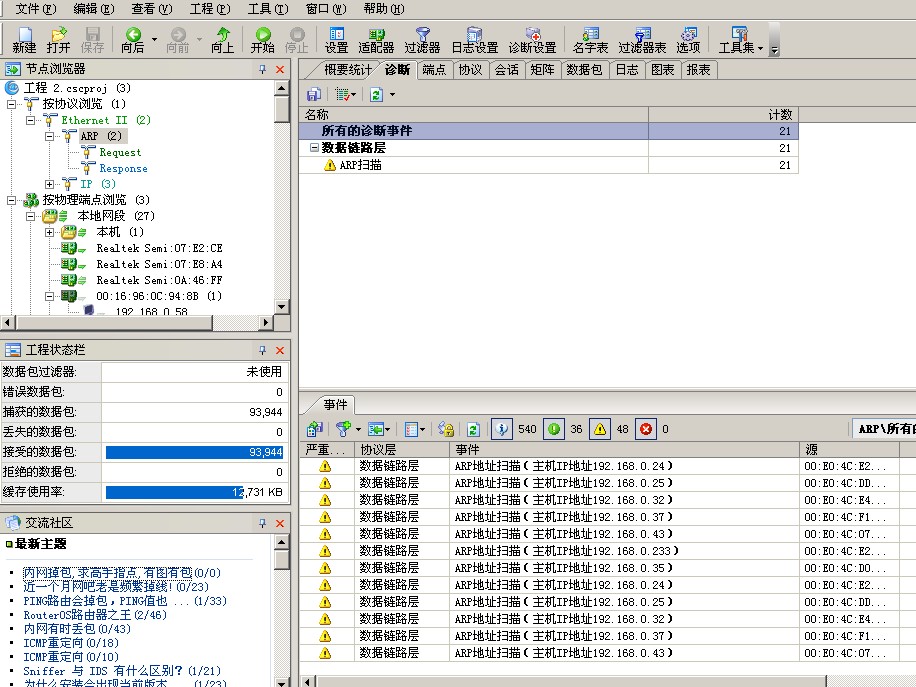The image size is (916, 687).
Task: Collapse the ARP (2) tree node
Action: coord(50,136)
